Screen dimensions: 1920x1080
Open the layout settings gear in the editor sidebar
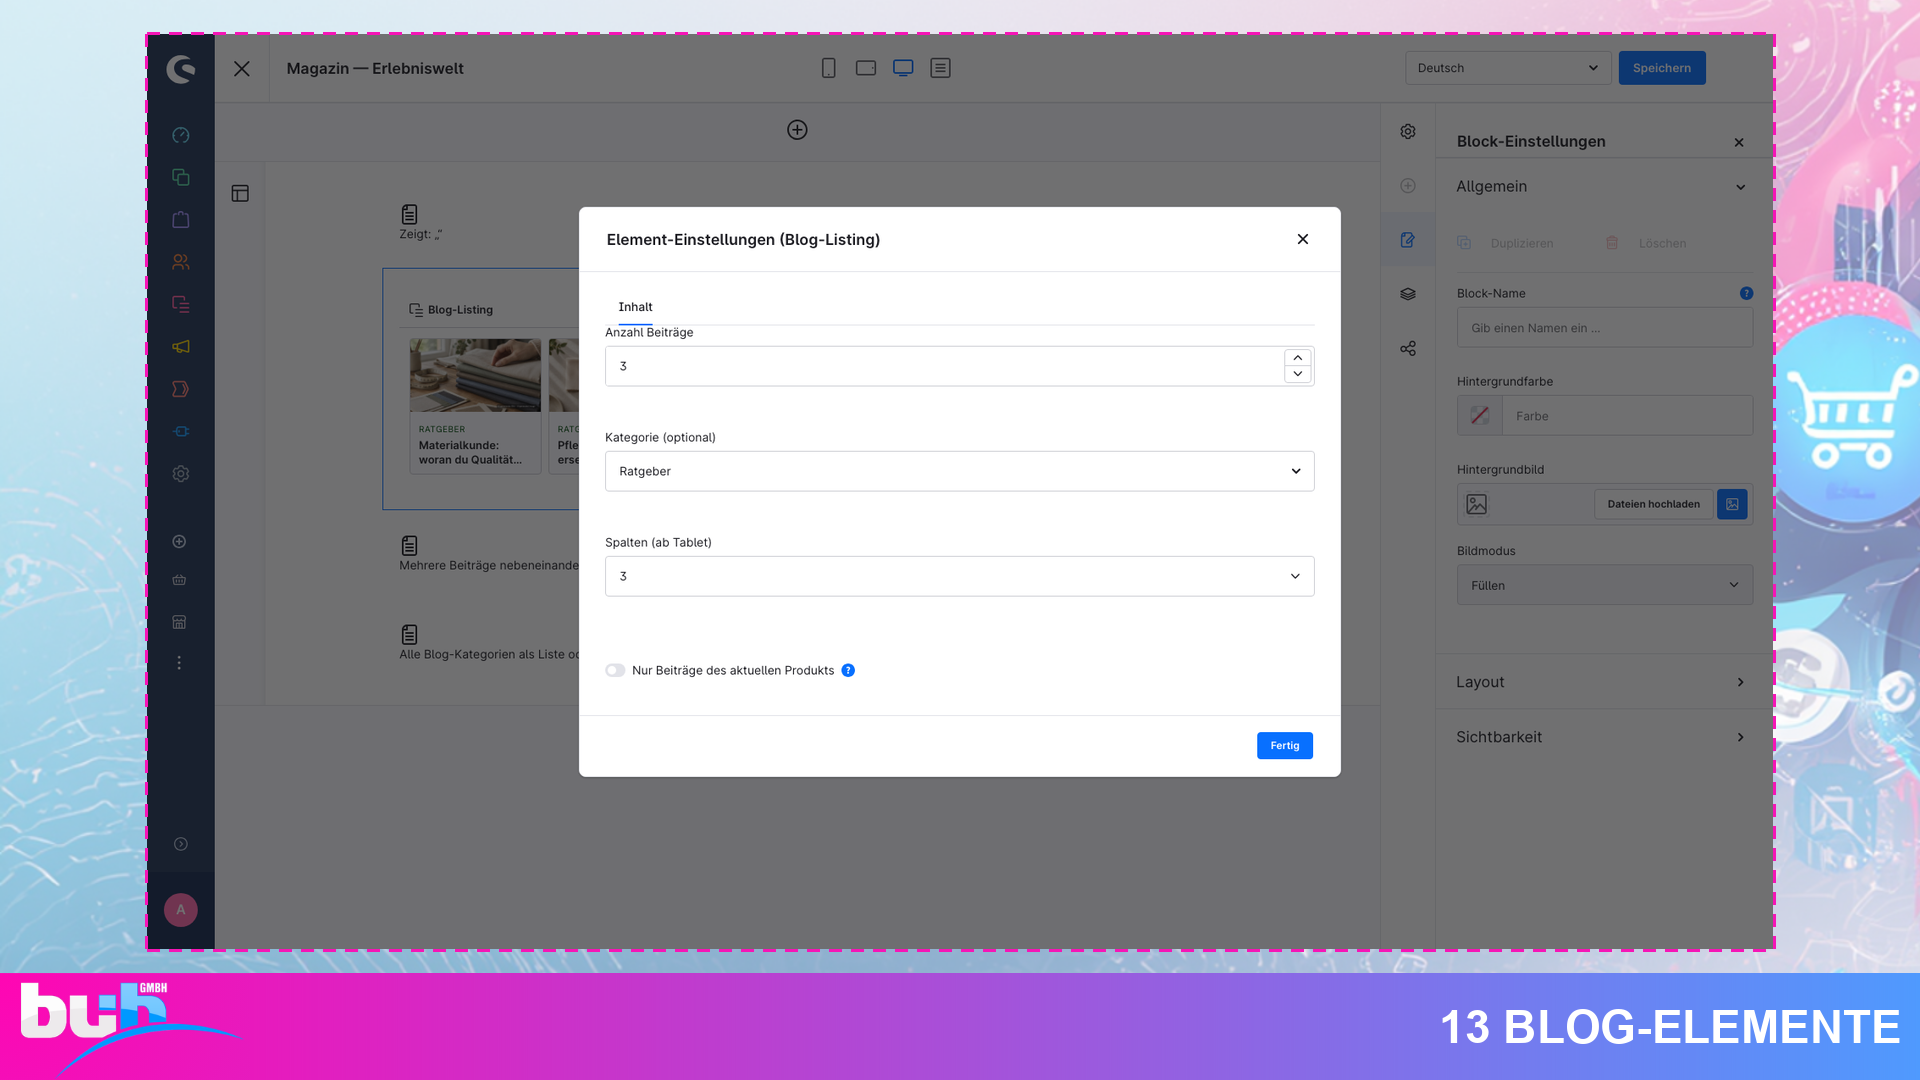[x=1408, y=131]
